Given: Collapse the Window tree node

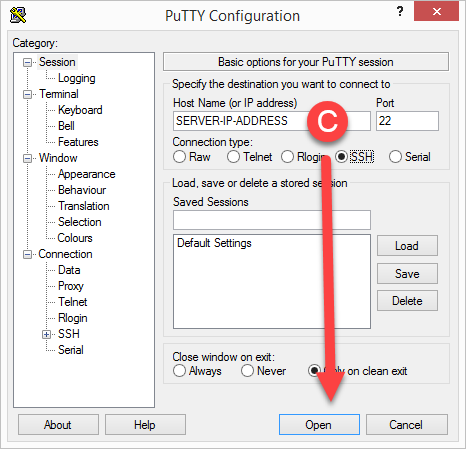Looking at the screenshot, I should (27, 158).
